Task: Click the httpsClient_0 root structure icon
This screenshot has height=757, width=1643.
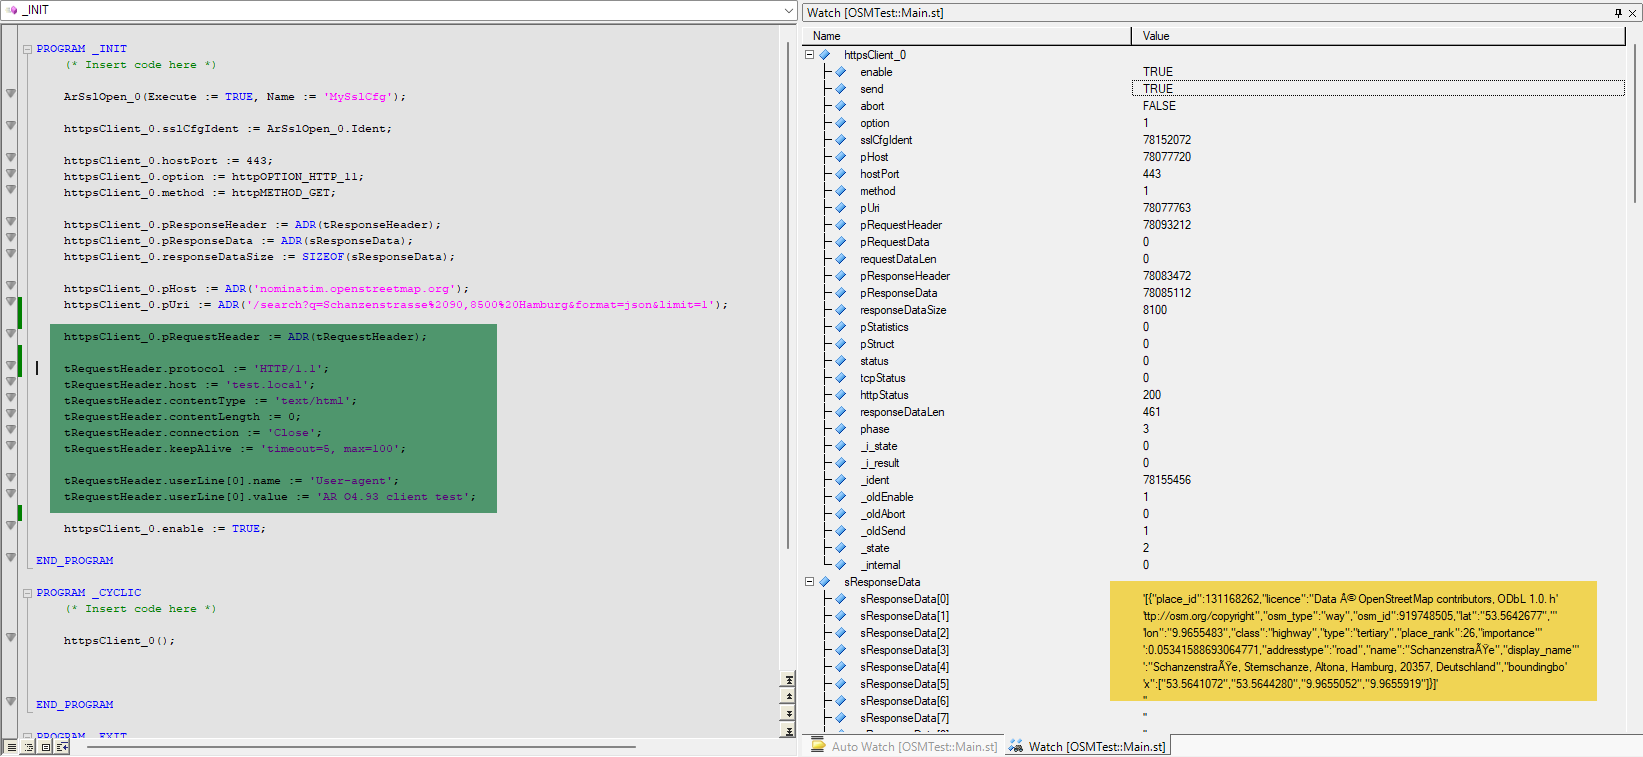Action: [x=825, y=55]
